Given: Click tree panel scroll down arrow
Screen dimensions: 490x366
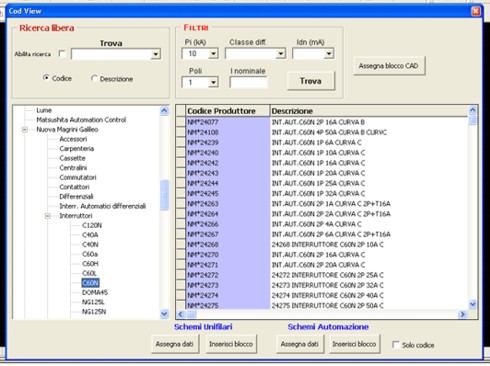Looking at the screenshot, I should [x=164, y=314].
